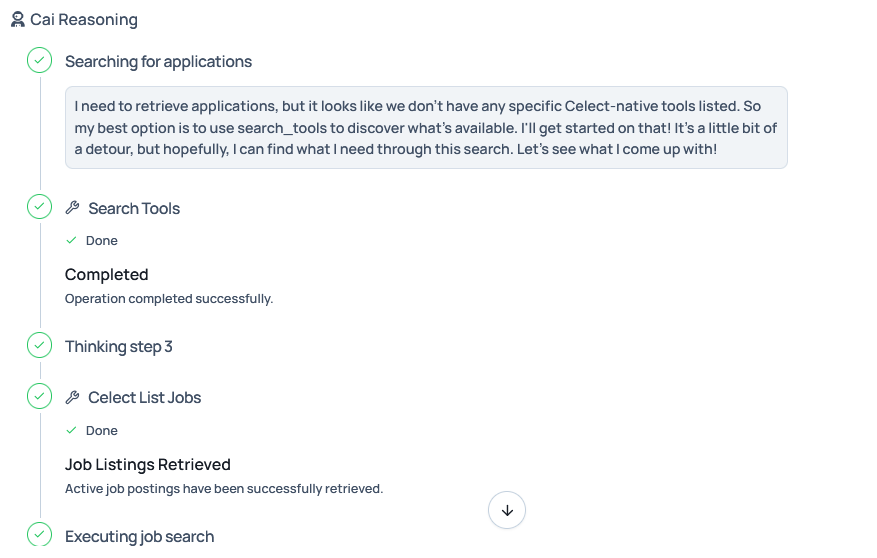Click the Done status under Search Tools
The image size is (877, 558).
[101, 241]
